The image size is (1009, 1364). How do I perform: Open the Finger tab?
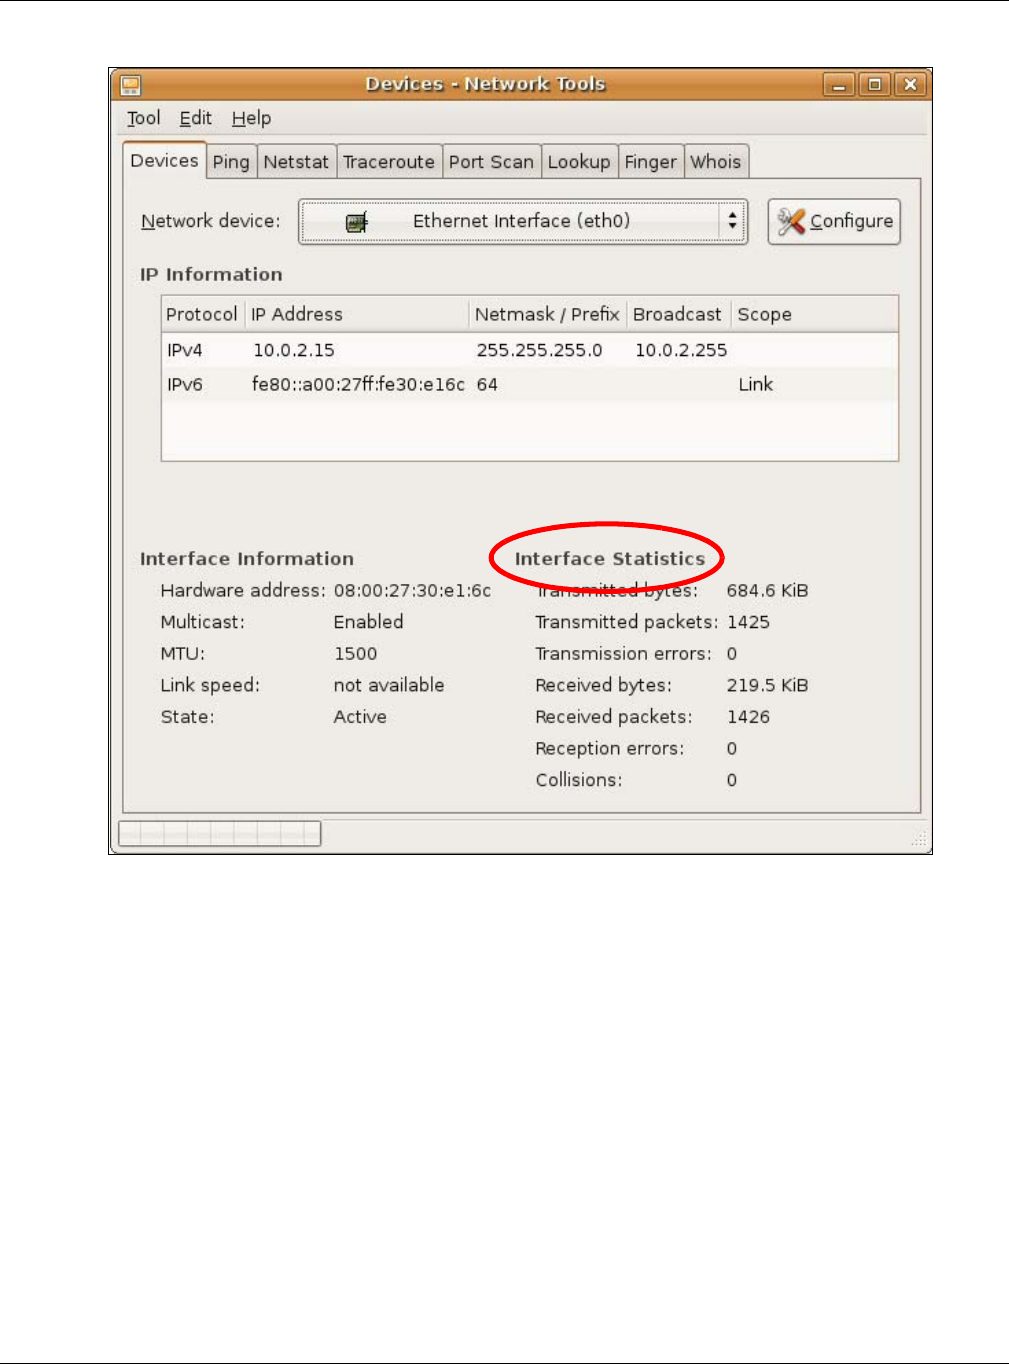coord(651,162)
